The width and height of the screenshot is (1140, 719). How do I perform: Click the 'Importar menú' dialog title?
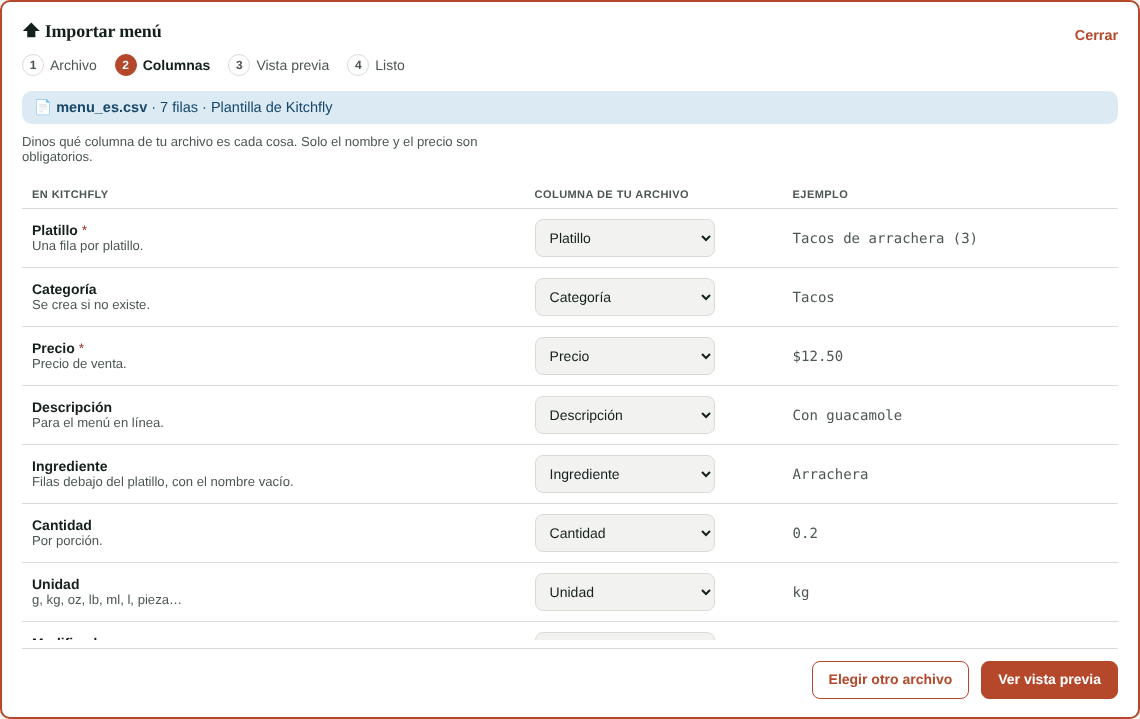(103, 31)
